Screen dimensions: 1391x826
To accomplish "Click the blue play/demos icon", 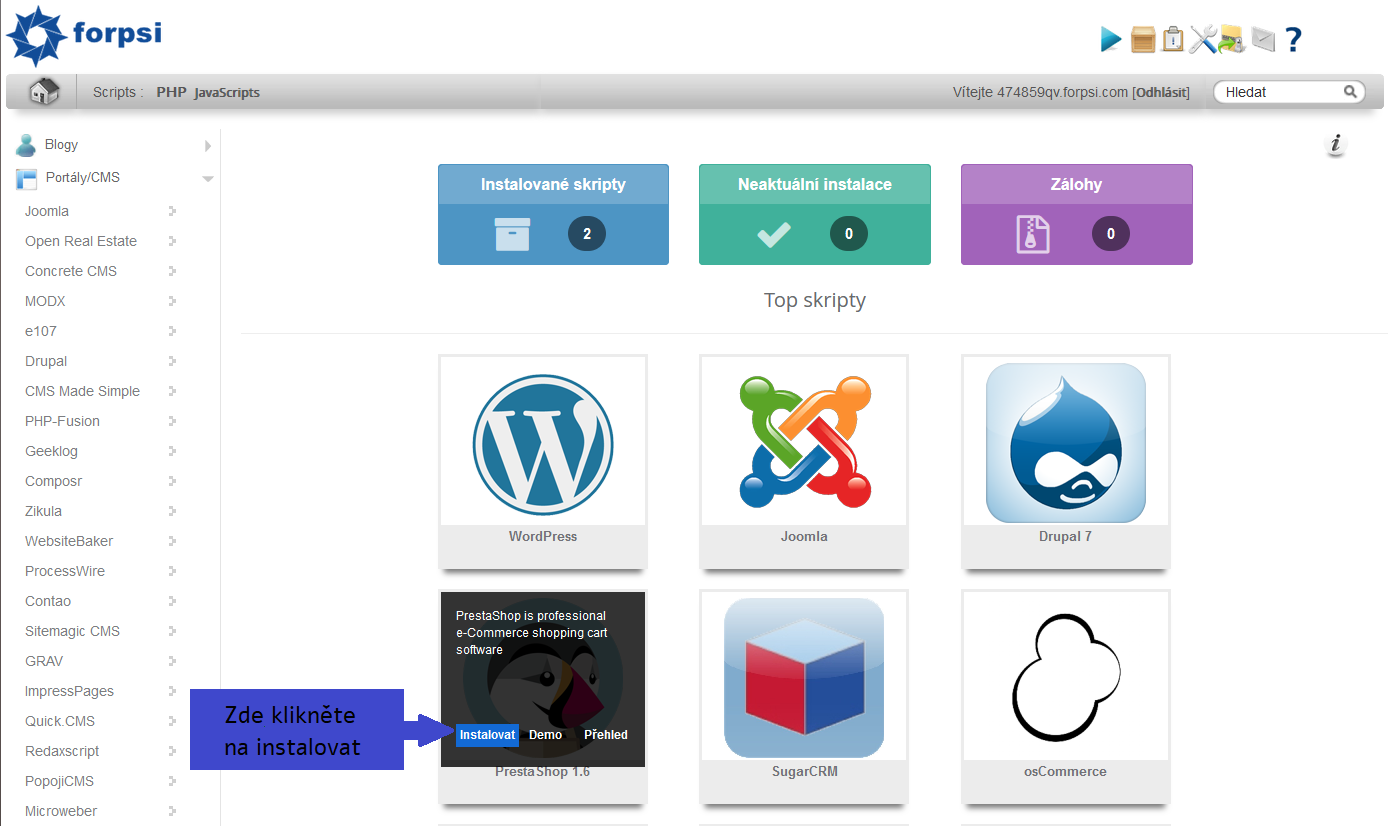I will (1110, 39).
